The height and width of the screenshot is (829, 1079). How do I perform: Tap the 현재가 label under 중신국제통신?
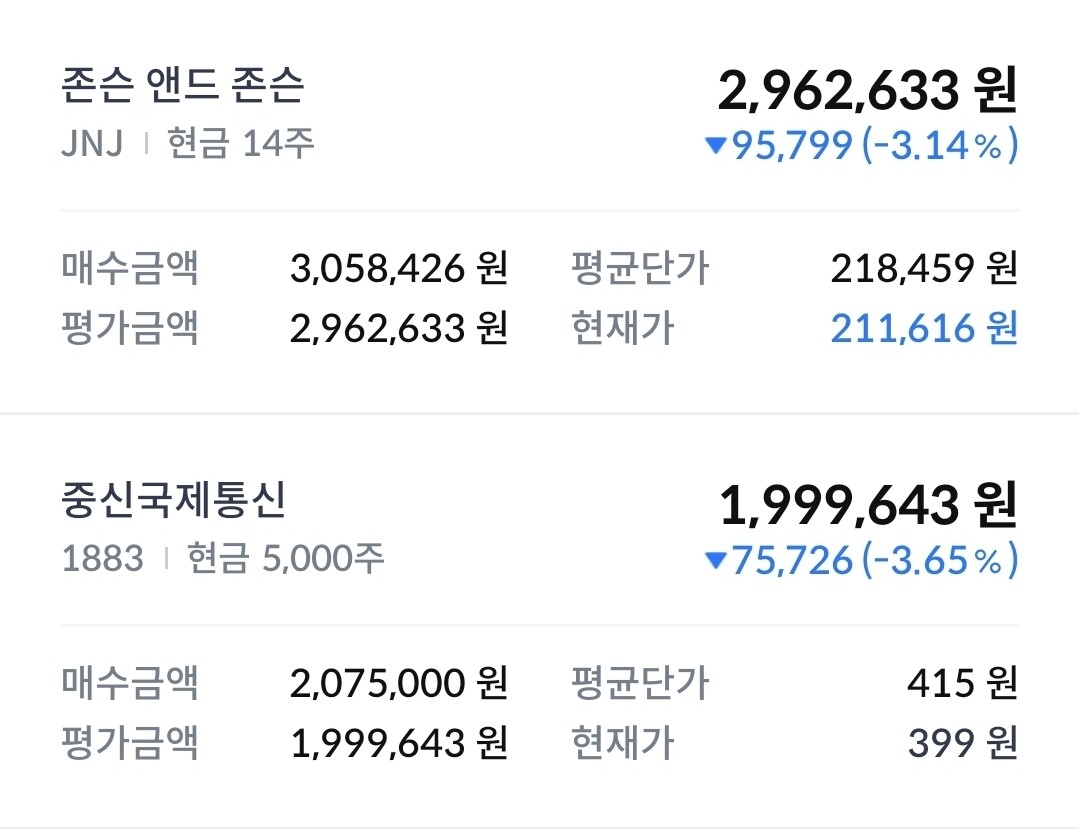(x=622, y=743)
